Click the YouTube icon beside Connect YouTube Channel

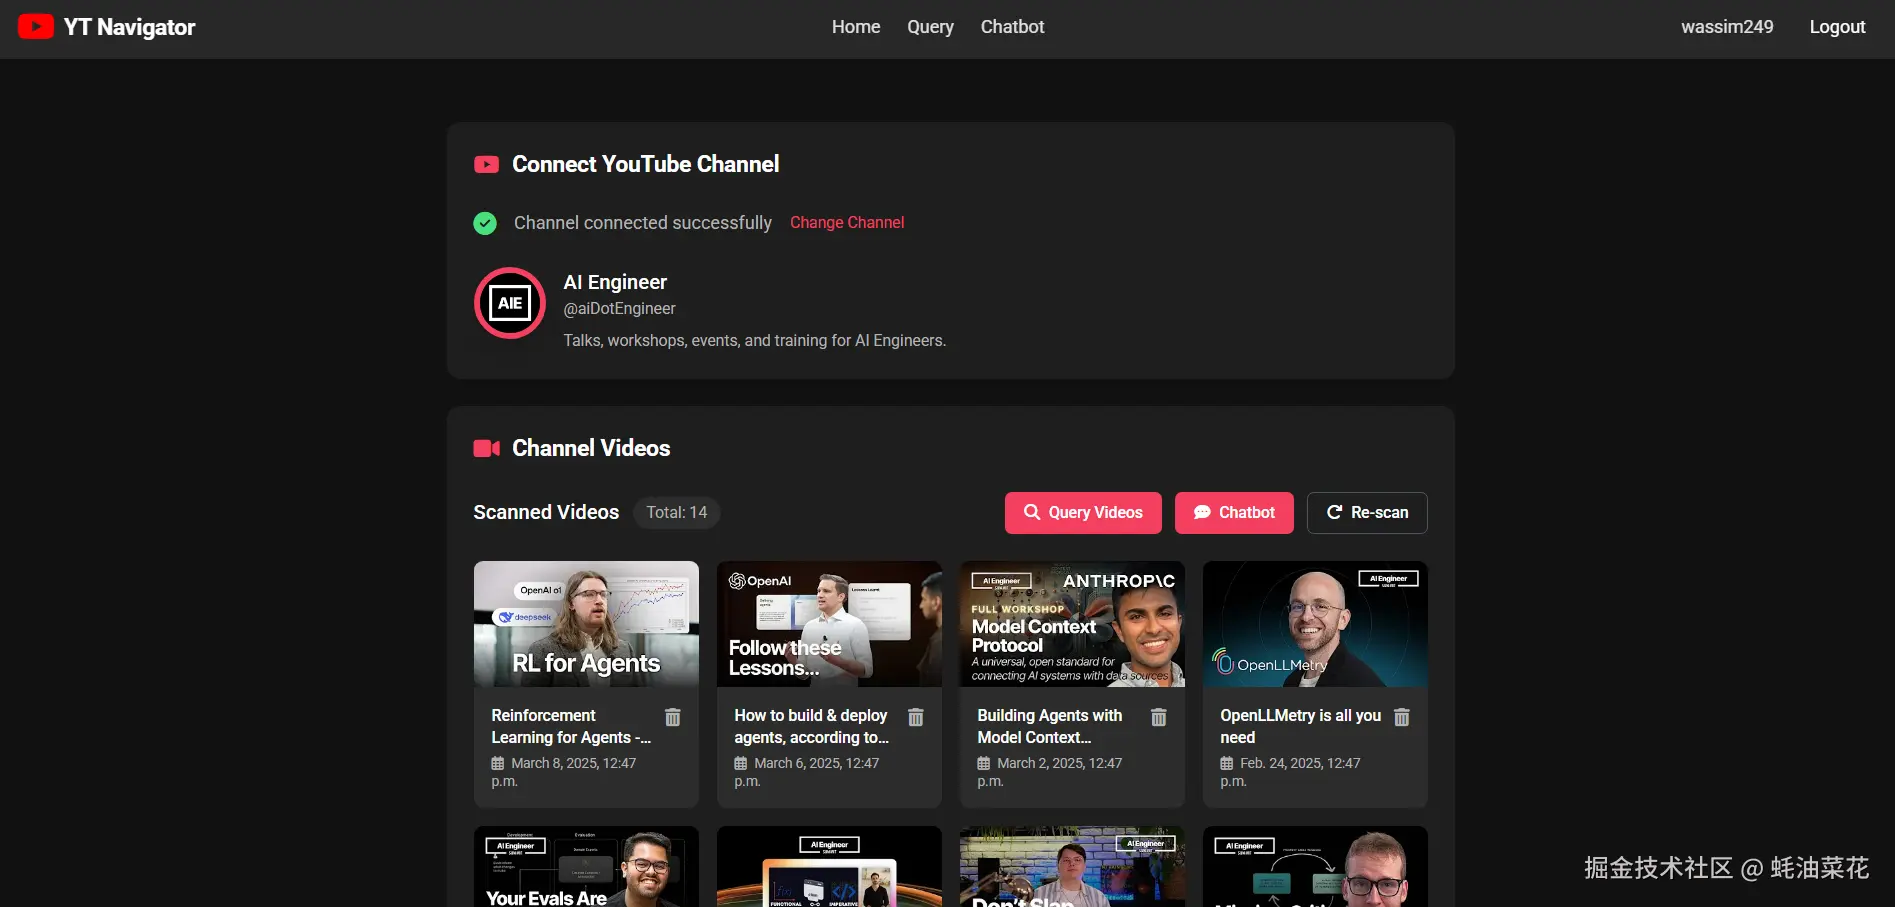coord(486,164)
